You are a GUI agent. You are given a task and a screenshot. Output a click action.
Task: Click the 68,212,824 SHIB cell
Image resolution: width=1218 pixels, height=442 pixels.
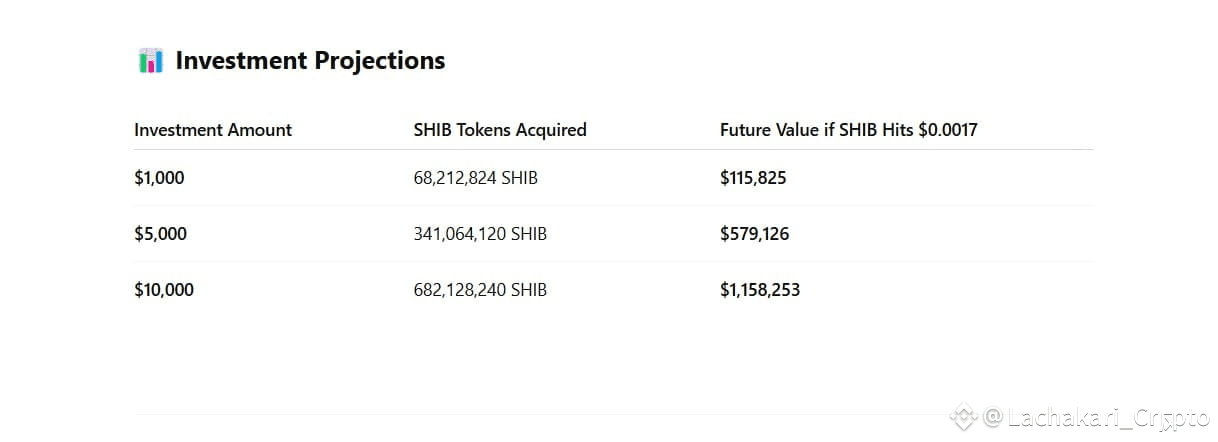pos(475,178)
